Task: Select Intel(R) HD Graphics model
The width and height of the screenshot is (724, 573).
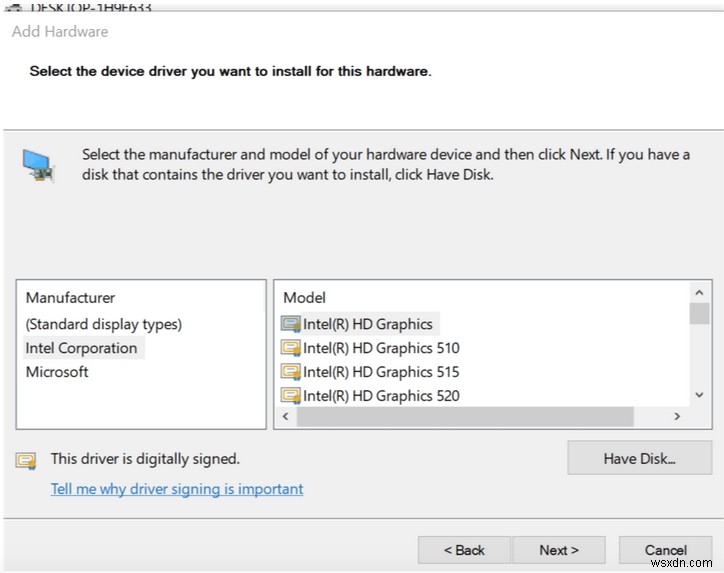Action: click(x=368, y=324)
